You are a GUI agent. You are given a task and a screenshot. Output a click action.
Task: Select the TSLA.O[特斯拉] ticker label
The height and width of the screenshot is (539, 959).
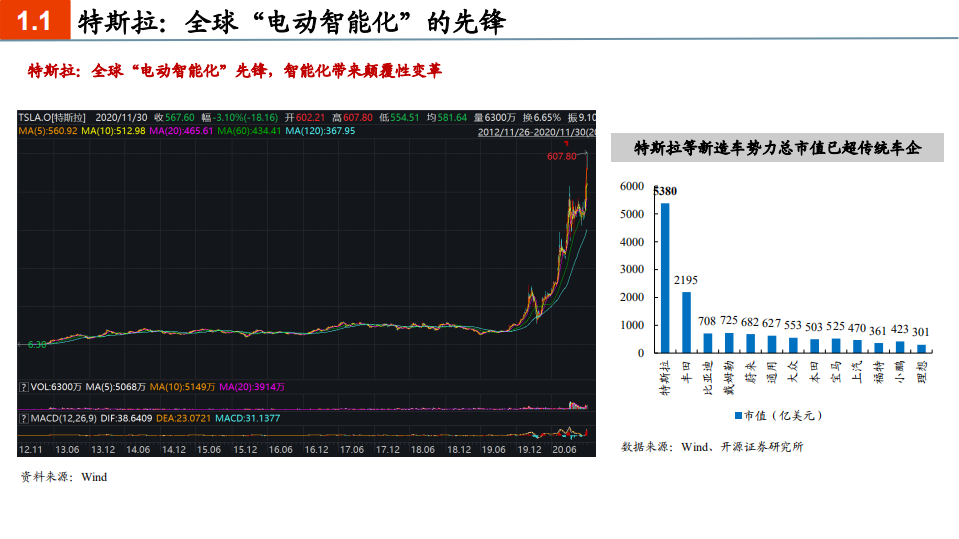point(52,117)
